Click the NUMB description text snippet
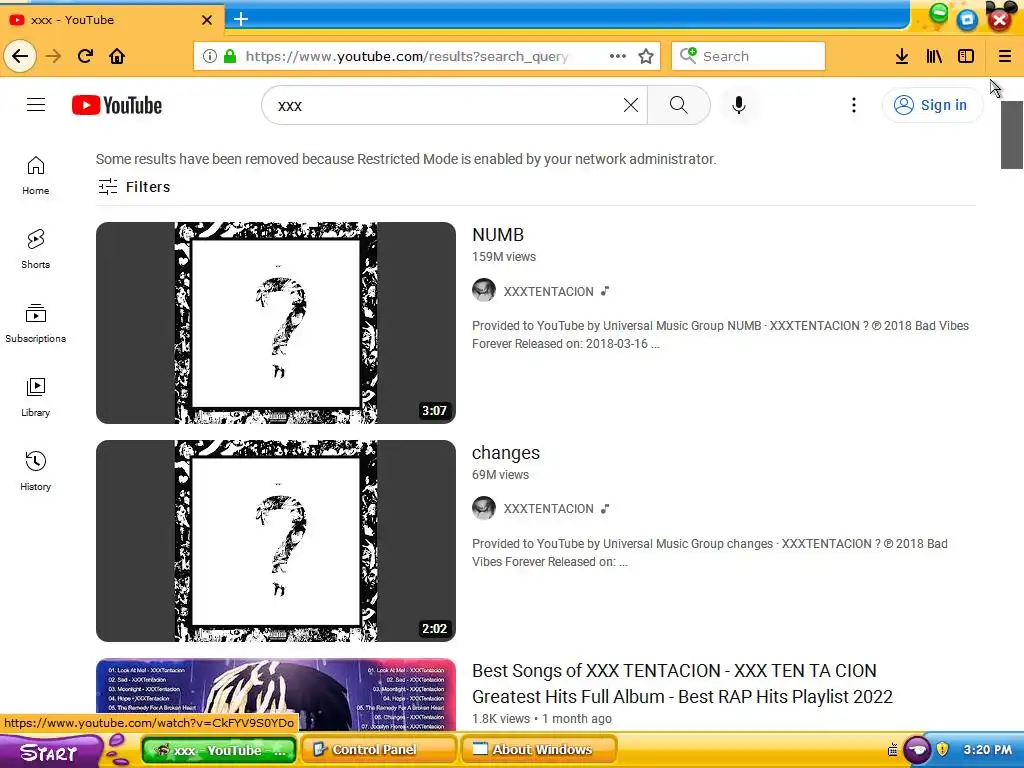 (720, 334)
